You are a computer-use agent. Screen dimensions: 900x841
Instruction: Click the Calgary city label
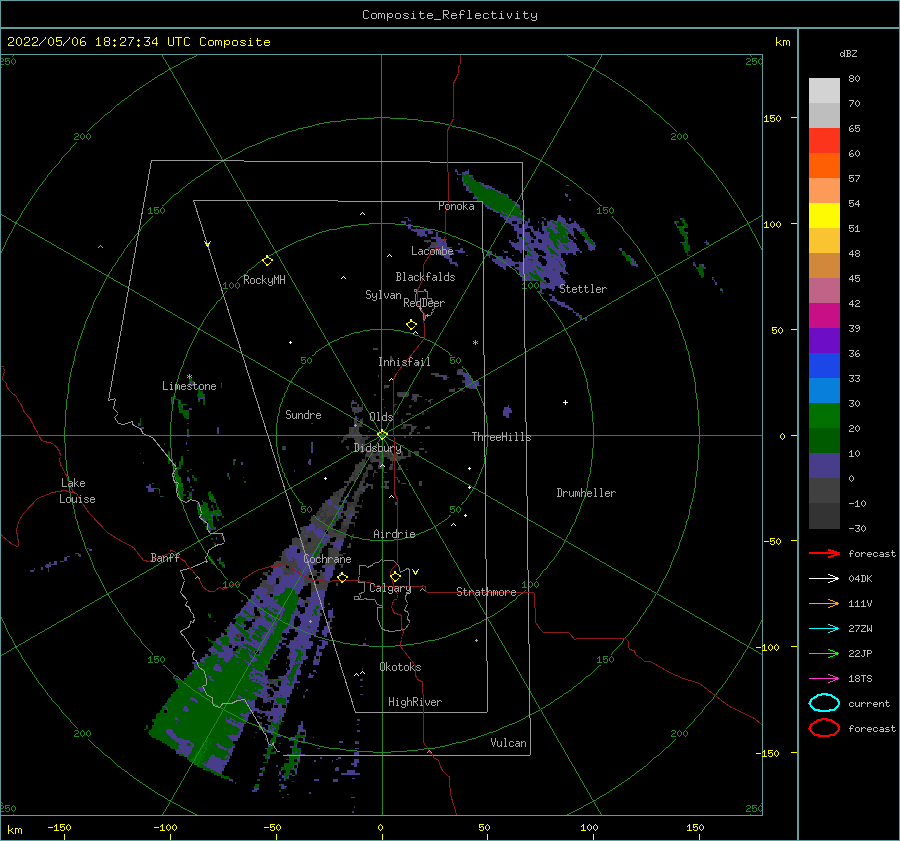tap(390, 588)
